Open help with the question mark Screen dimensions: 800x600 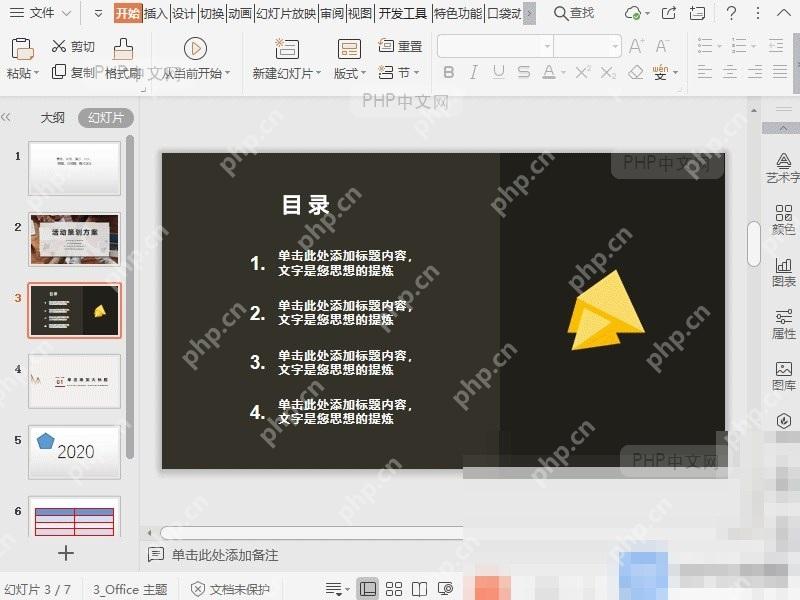tap(731, 13)
